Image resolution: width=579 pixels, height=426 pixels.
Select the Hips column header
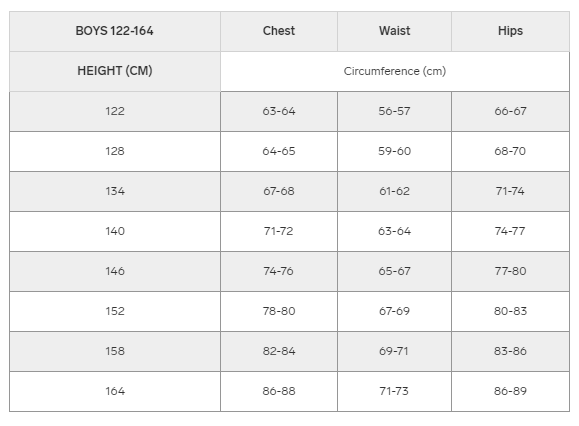(x=510, y=31)
